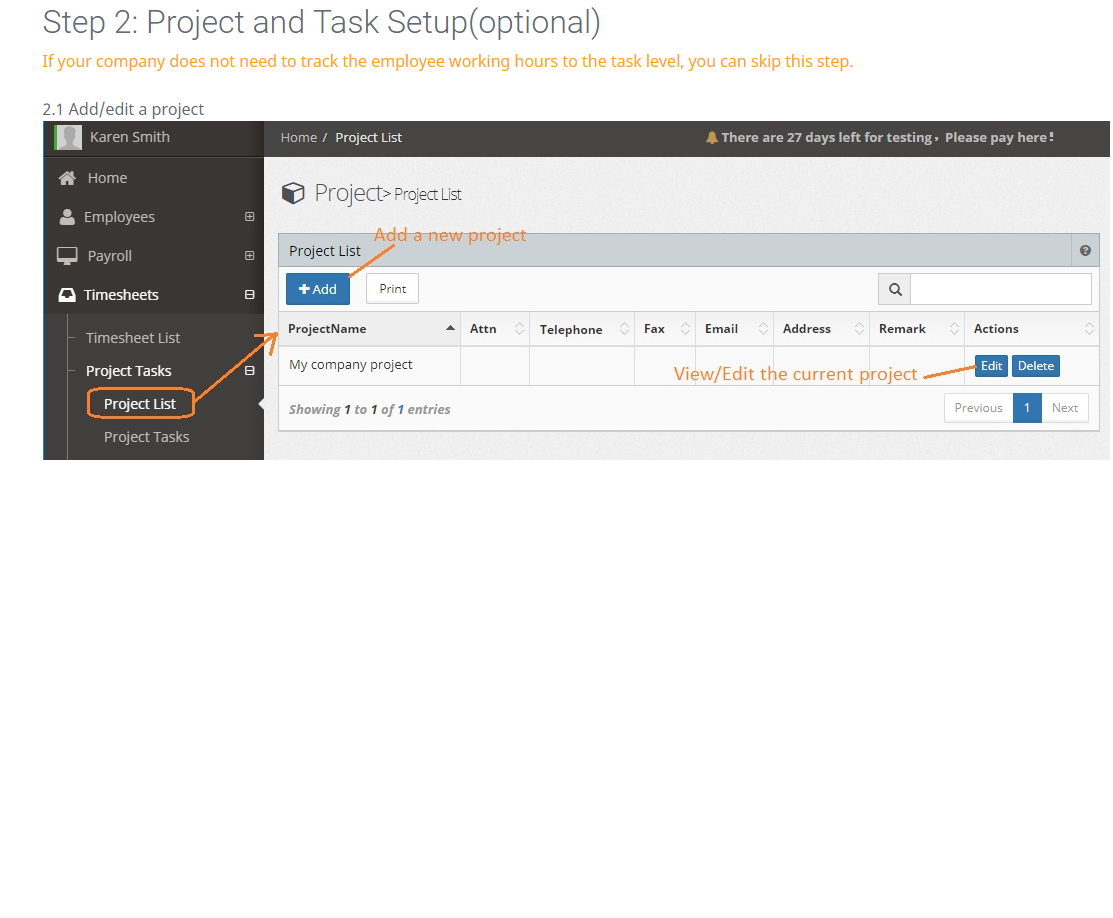
Task: Go to Previous page
Action: pos(978,408)
